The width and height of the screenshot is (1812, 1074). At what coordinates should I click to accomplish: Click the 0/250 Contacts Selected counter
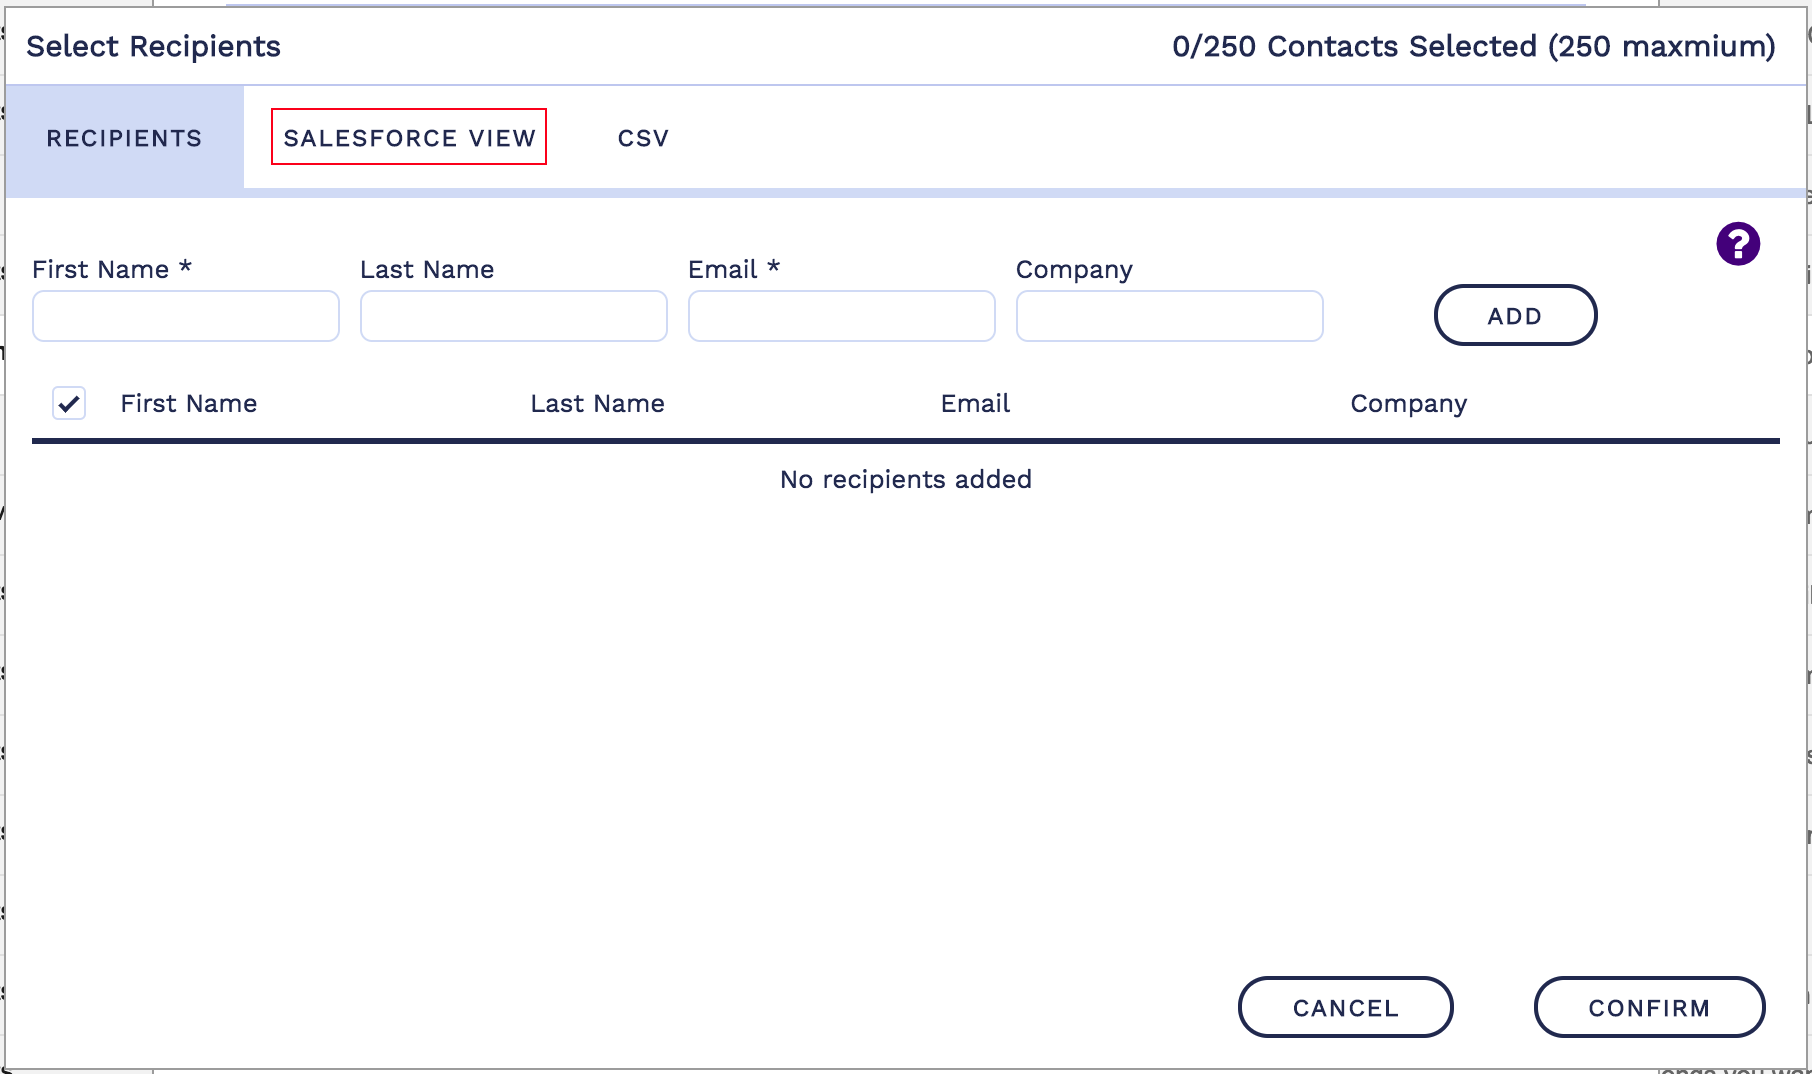1473,46
